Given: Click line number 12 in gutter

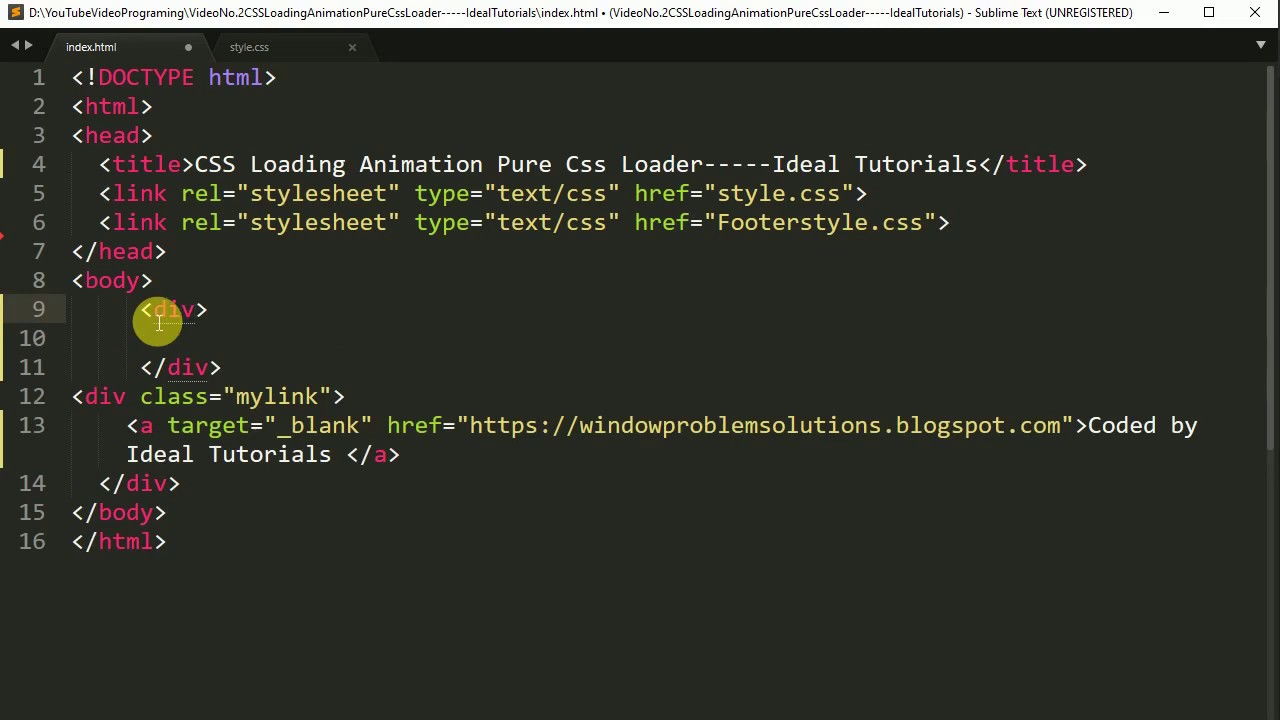Looking at the screenshot, I should point(32,396).
